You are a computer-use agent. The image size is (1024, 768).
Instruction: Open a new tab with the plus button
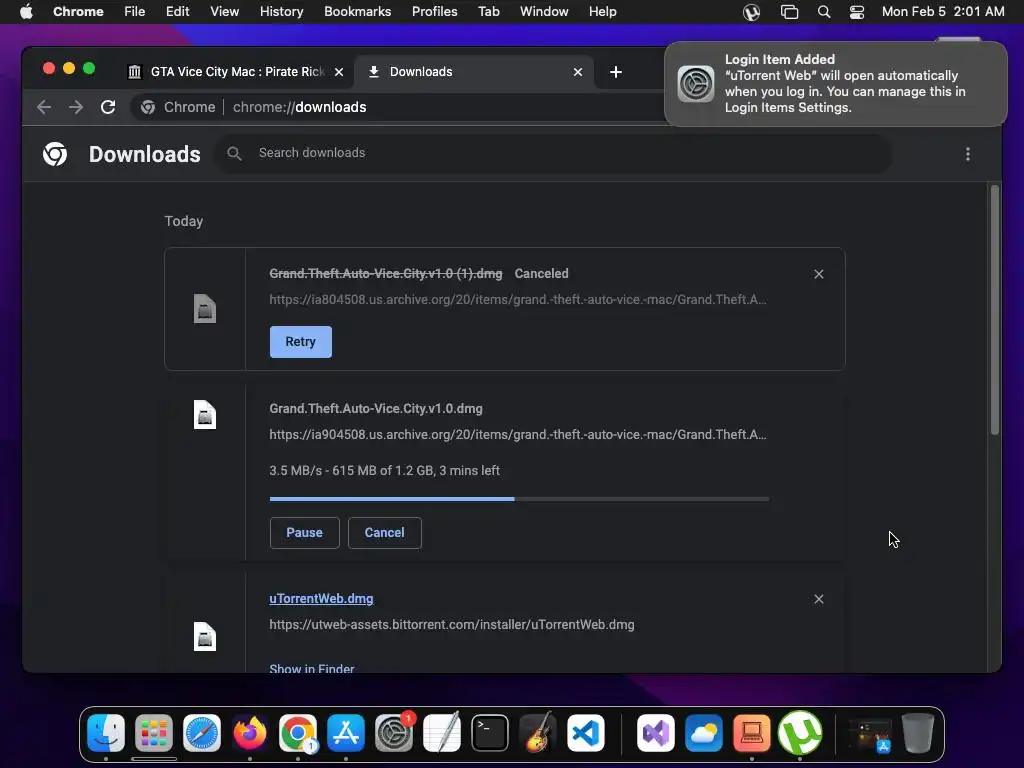(x=615, y=72)
